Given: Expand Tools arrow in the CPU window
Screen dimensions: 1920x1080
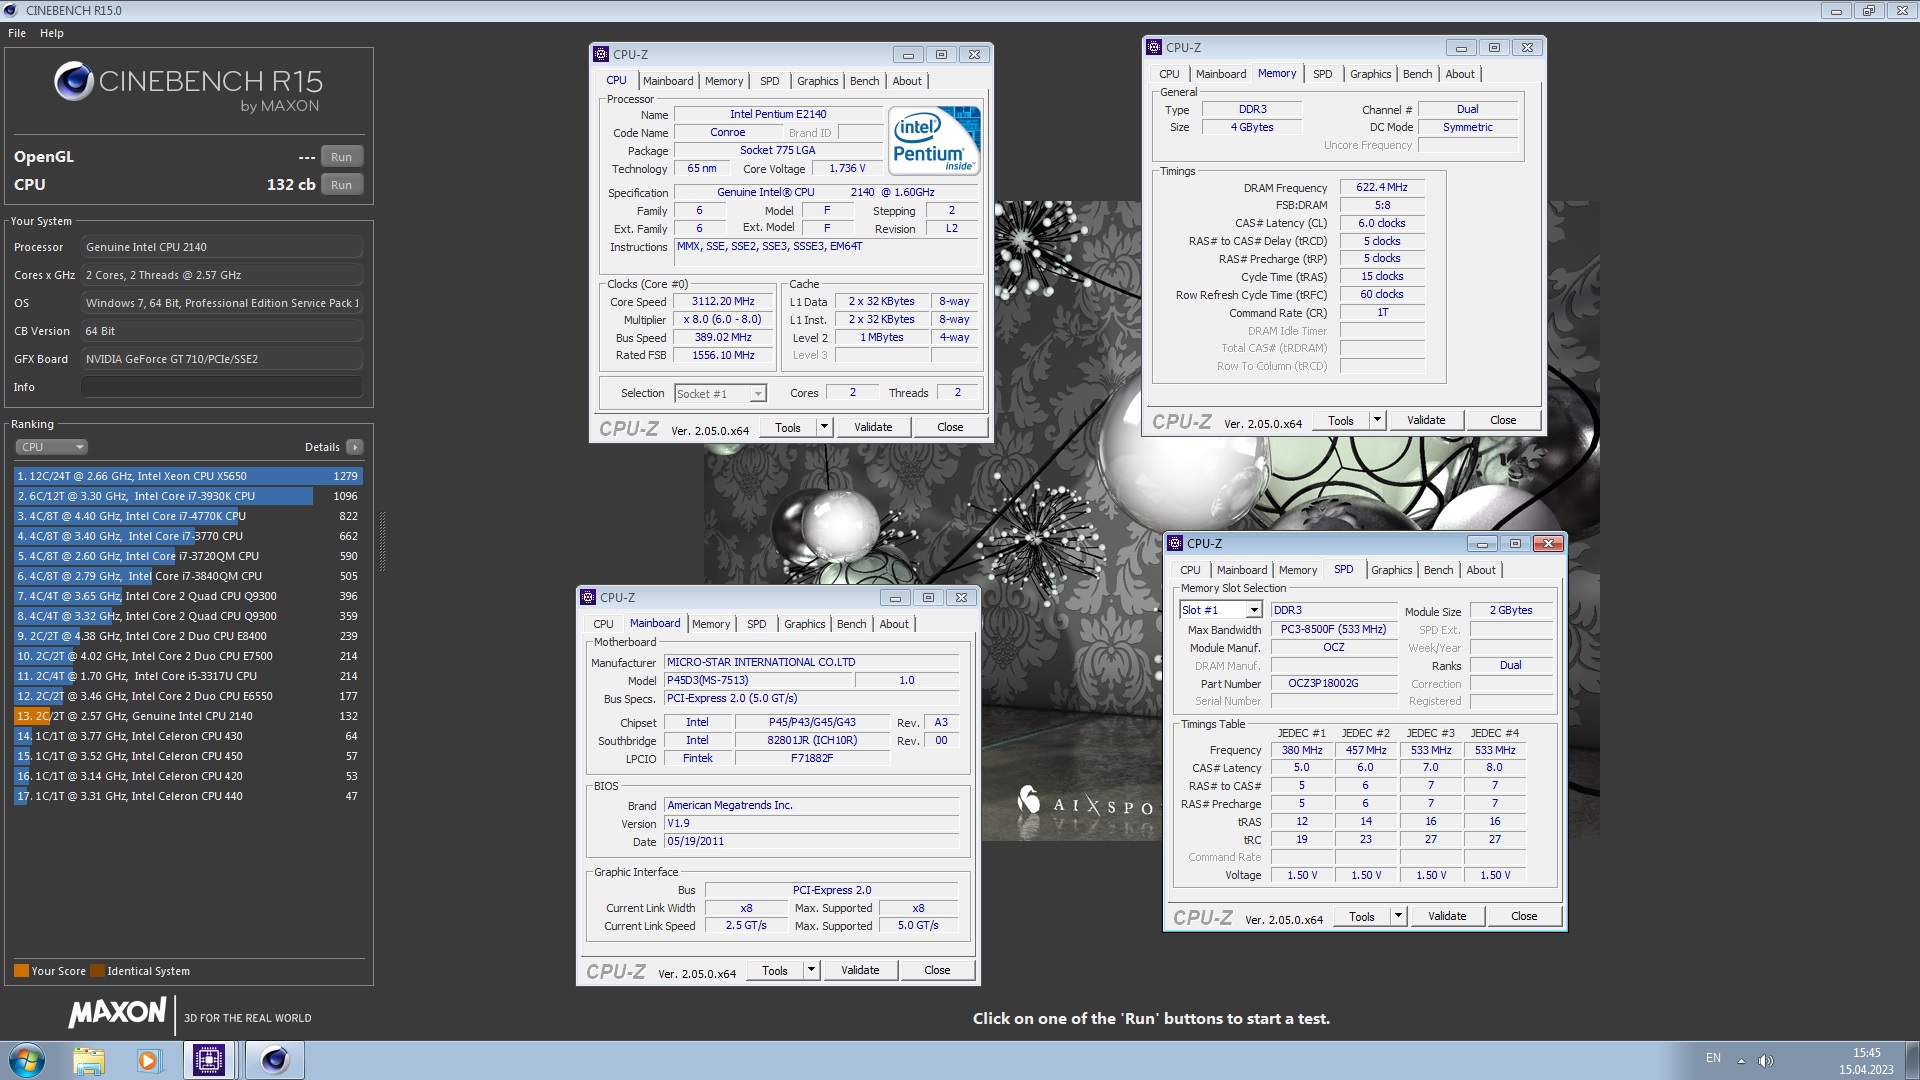Looking at the screenshot, I should tap(824, 427).
